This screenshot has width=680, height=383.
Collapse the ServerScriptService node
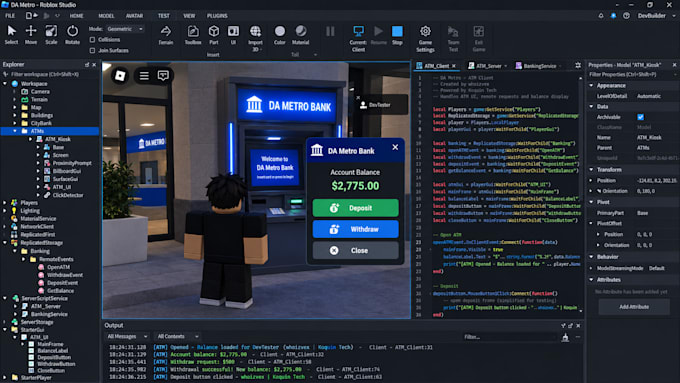[5, 298]
